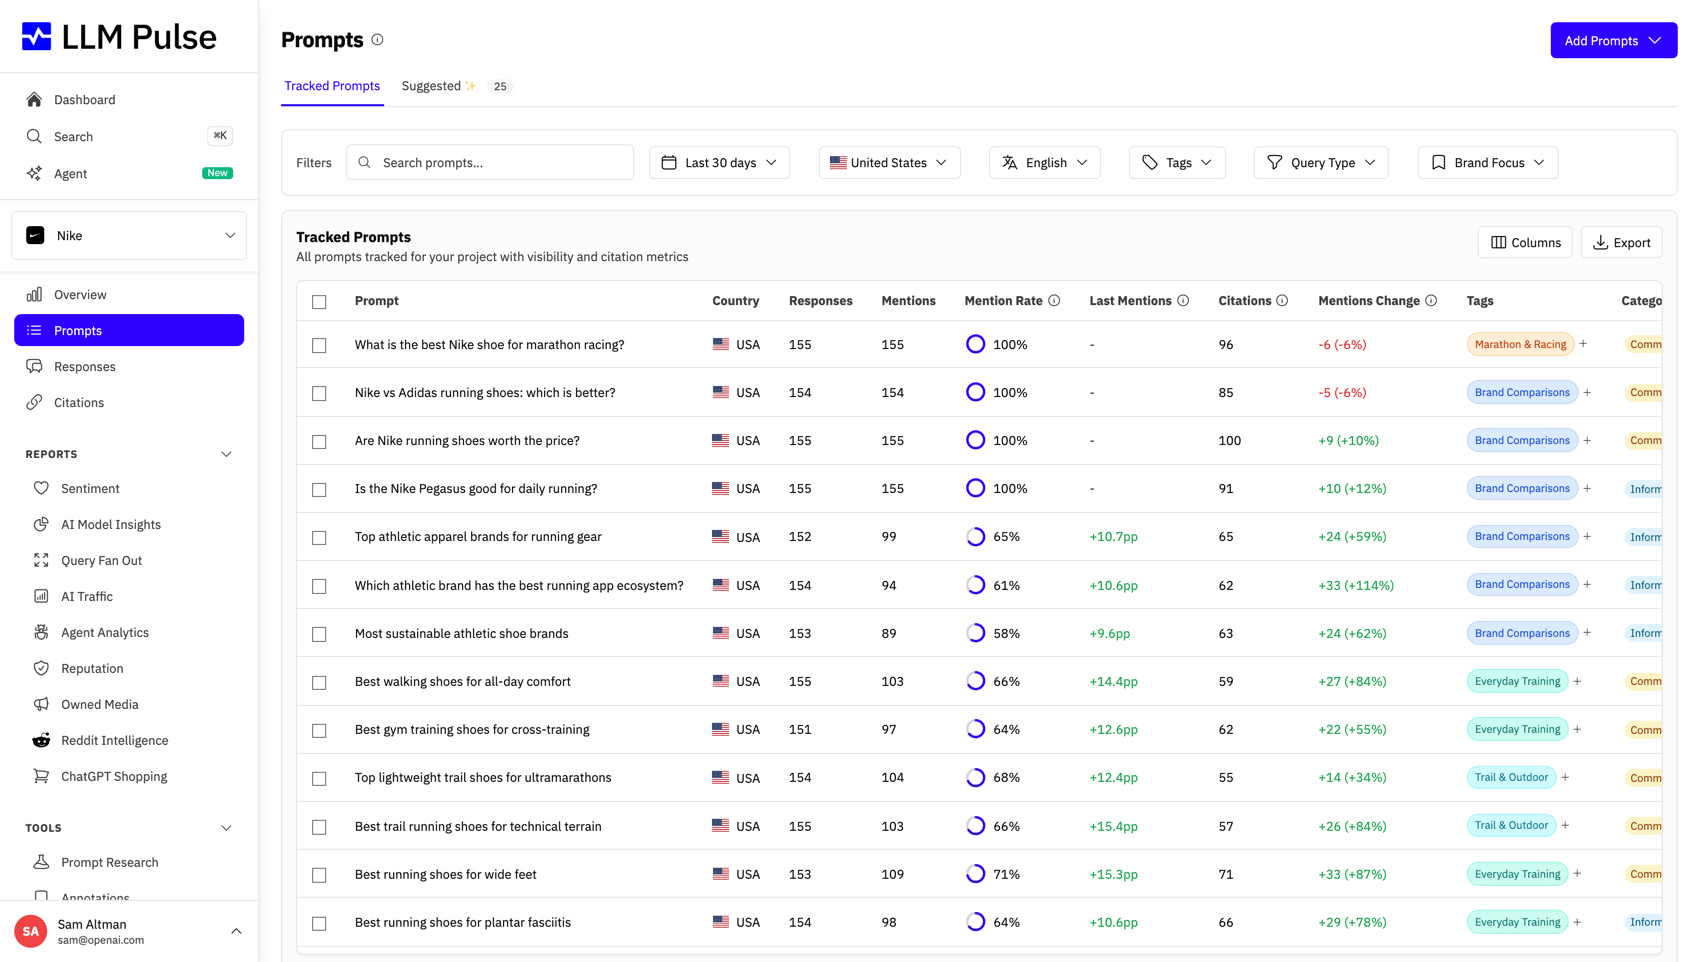Click the Columns button

click(1525, 242)
